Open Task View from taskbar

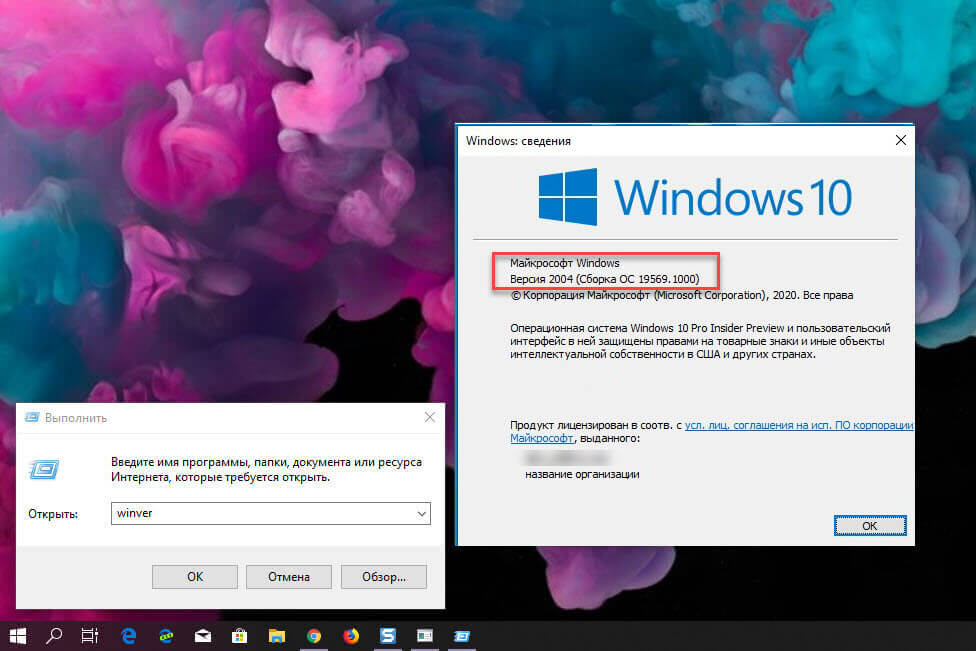(x=90, y=635)
